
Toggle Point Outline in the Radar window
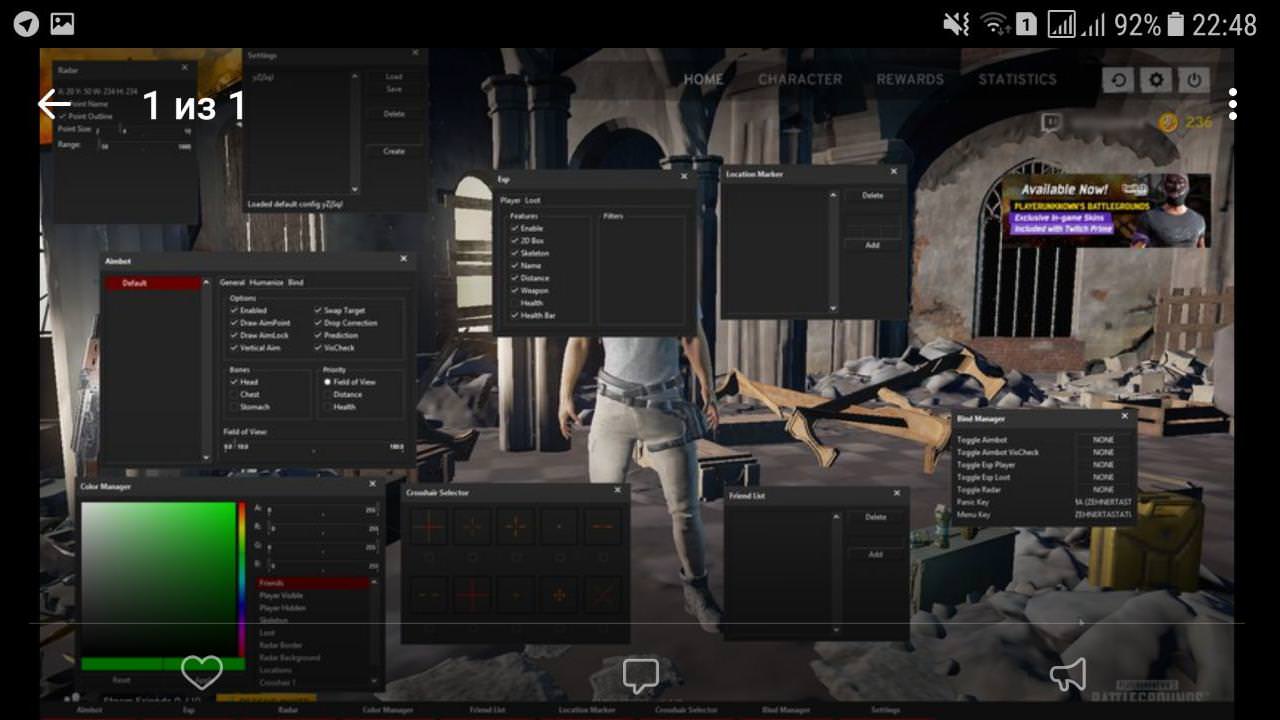pyautogui.click(x=62, y=116)
